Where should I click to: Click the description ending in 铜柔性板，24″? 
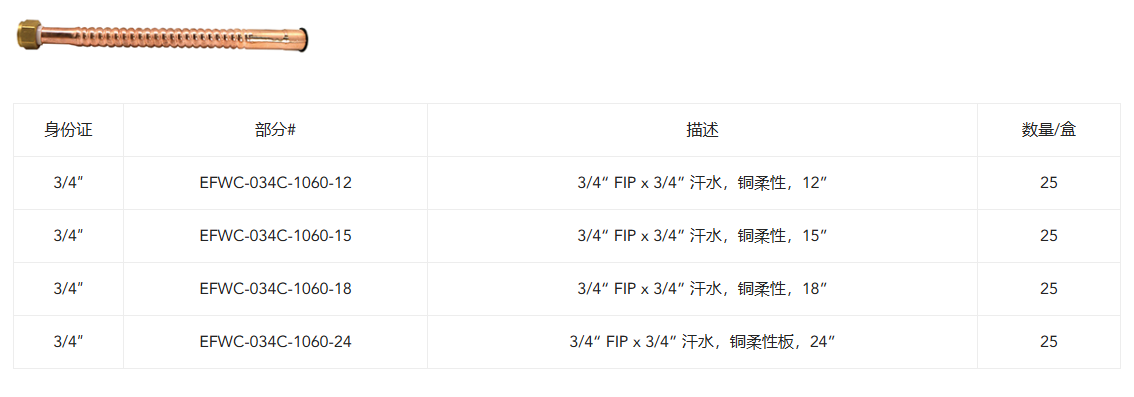(702, 341)
